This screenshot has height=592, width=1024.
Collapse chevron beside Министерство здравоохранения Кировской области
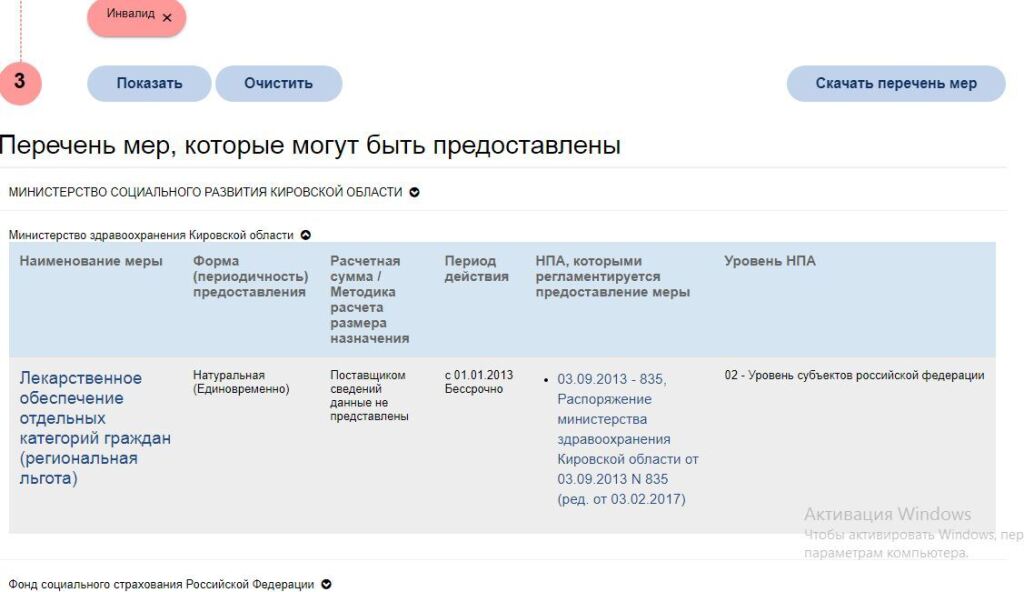click(306, 235)
